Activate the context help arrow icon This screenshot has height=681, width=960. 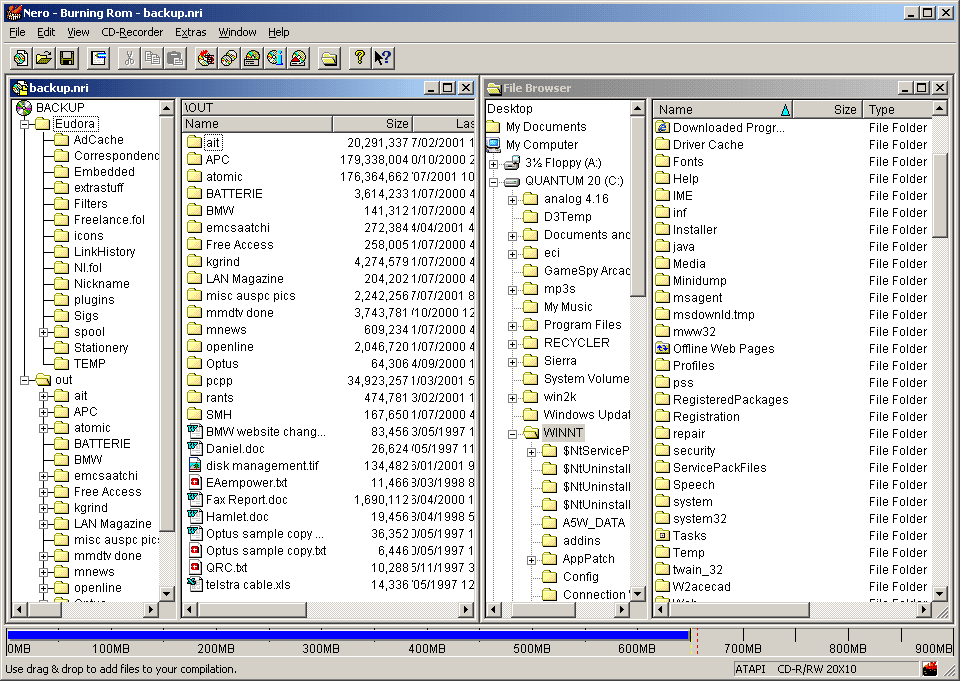[x=382, y=58]
